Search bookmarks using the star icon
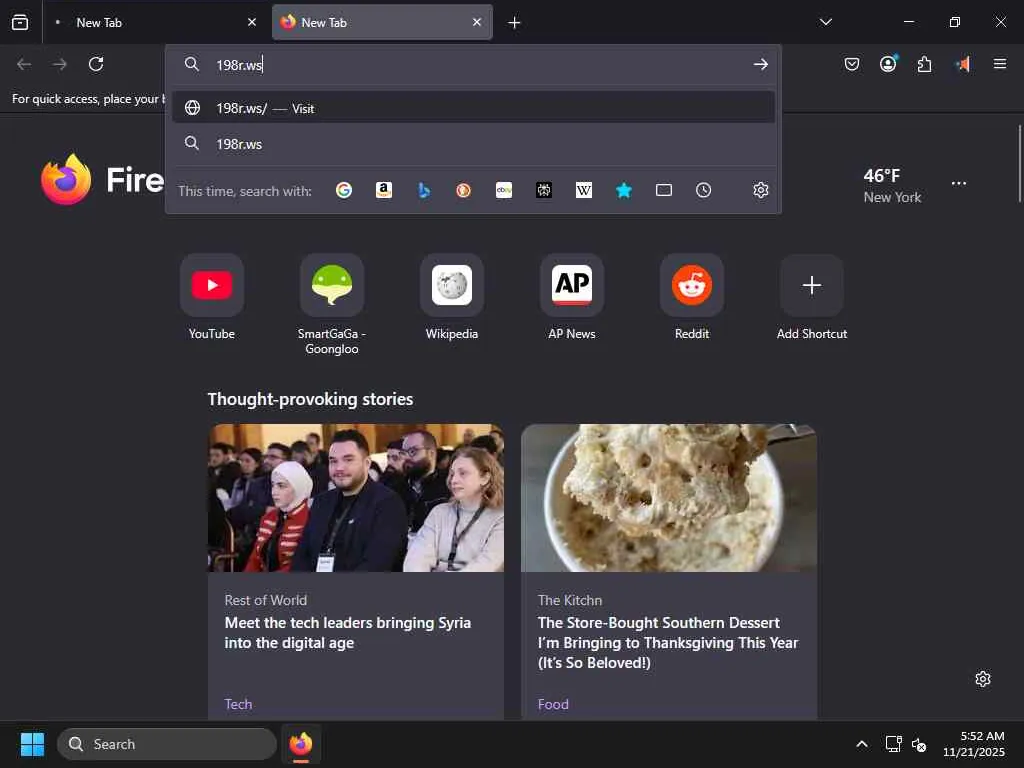 pos(624,190)
